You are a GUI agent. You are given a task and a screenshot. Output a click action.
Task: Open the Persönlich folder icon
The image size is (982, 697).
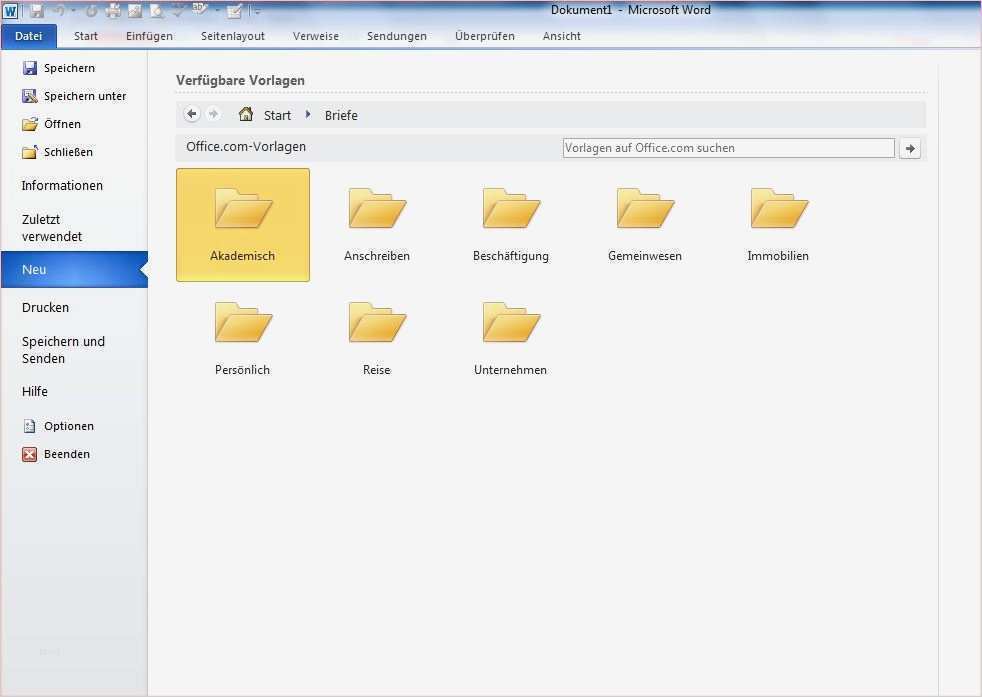click(x=243, y=323)
